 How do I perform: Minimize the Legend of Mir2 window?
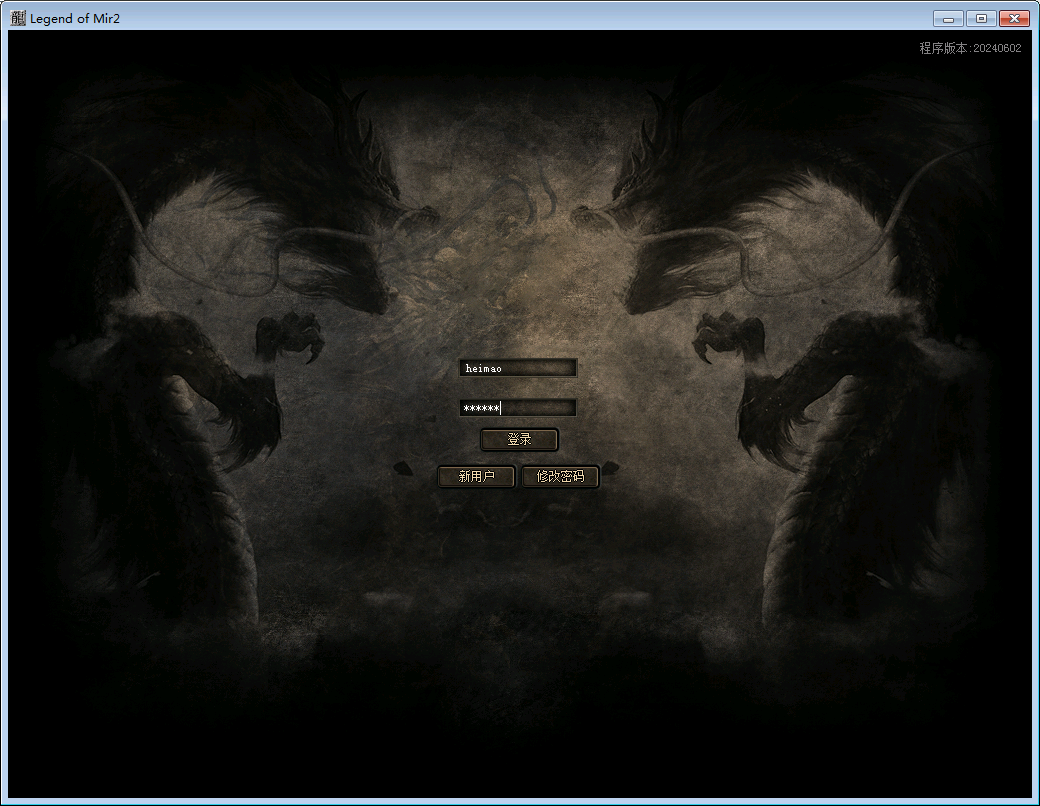(x=948, y=18)
